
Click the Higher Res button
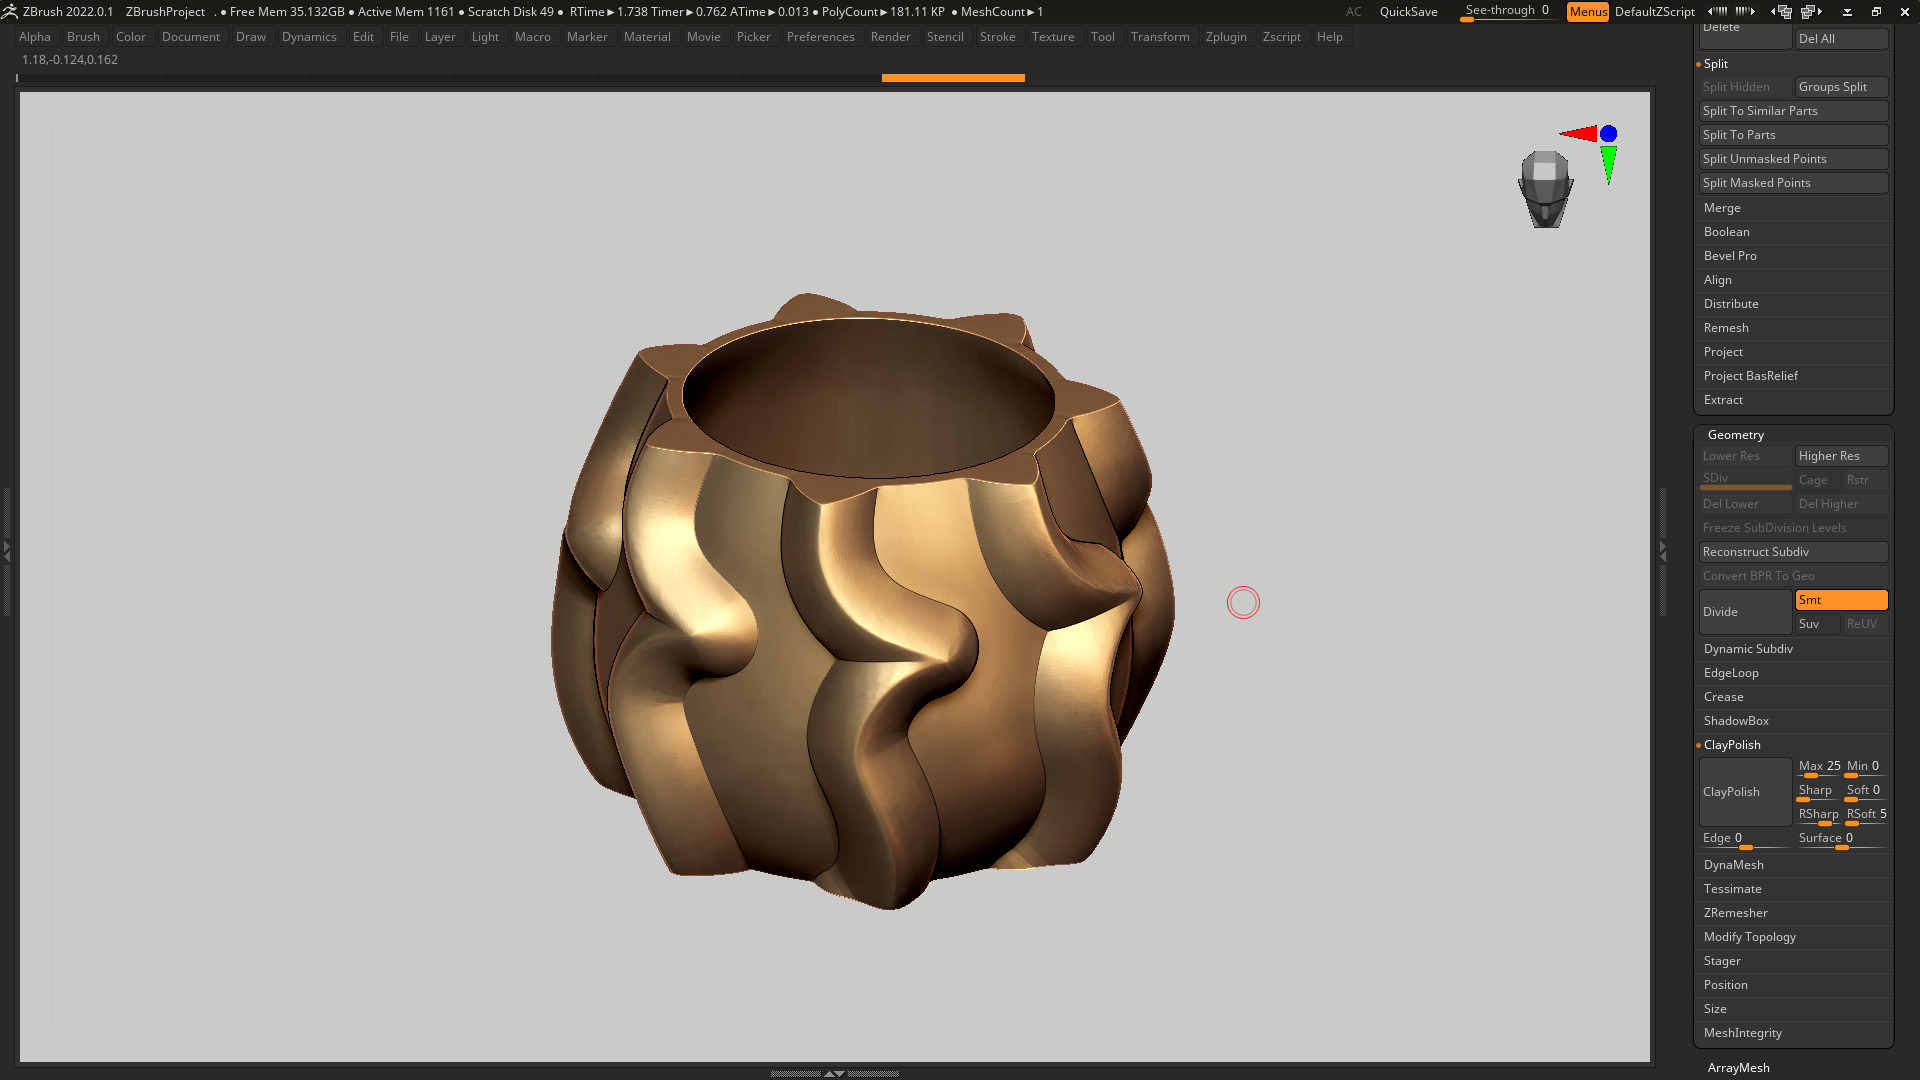coord(1841,456)
